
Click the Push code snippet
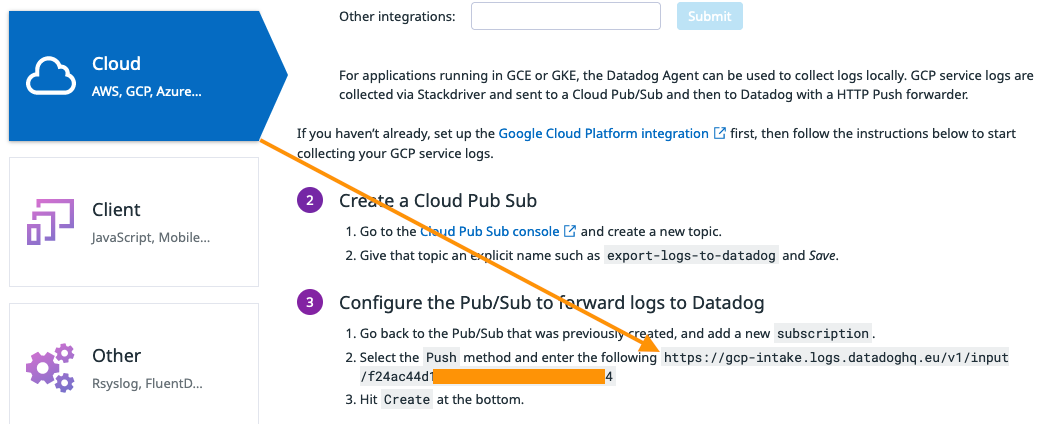click(441, 357)
